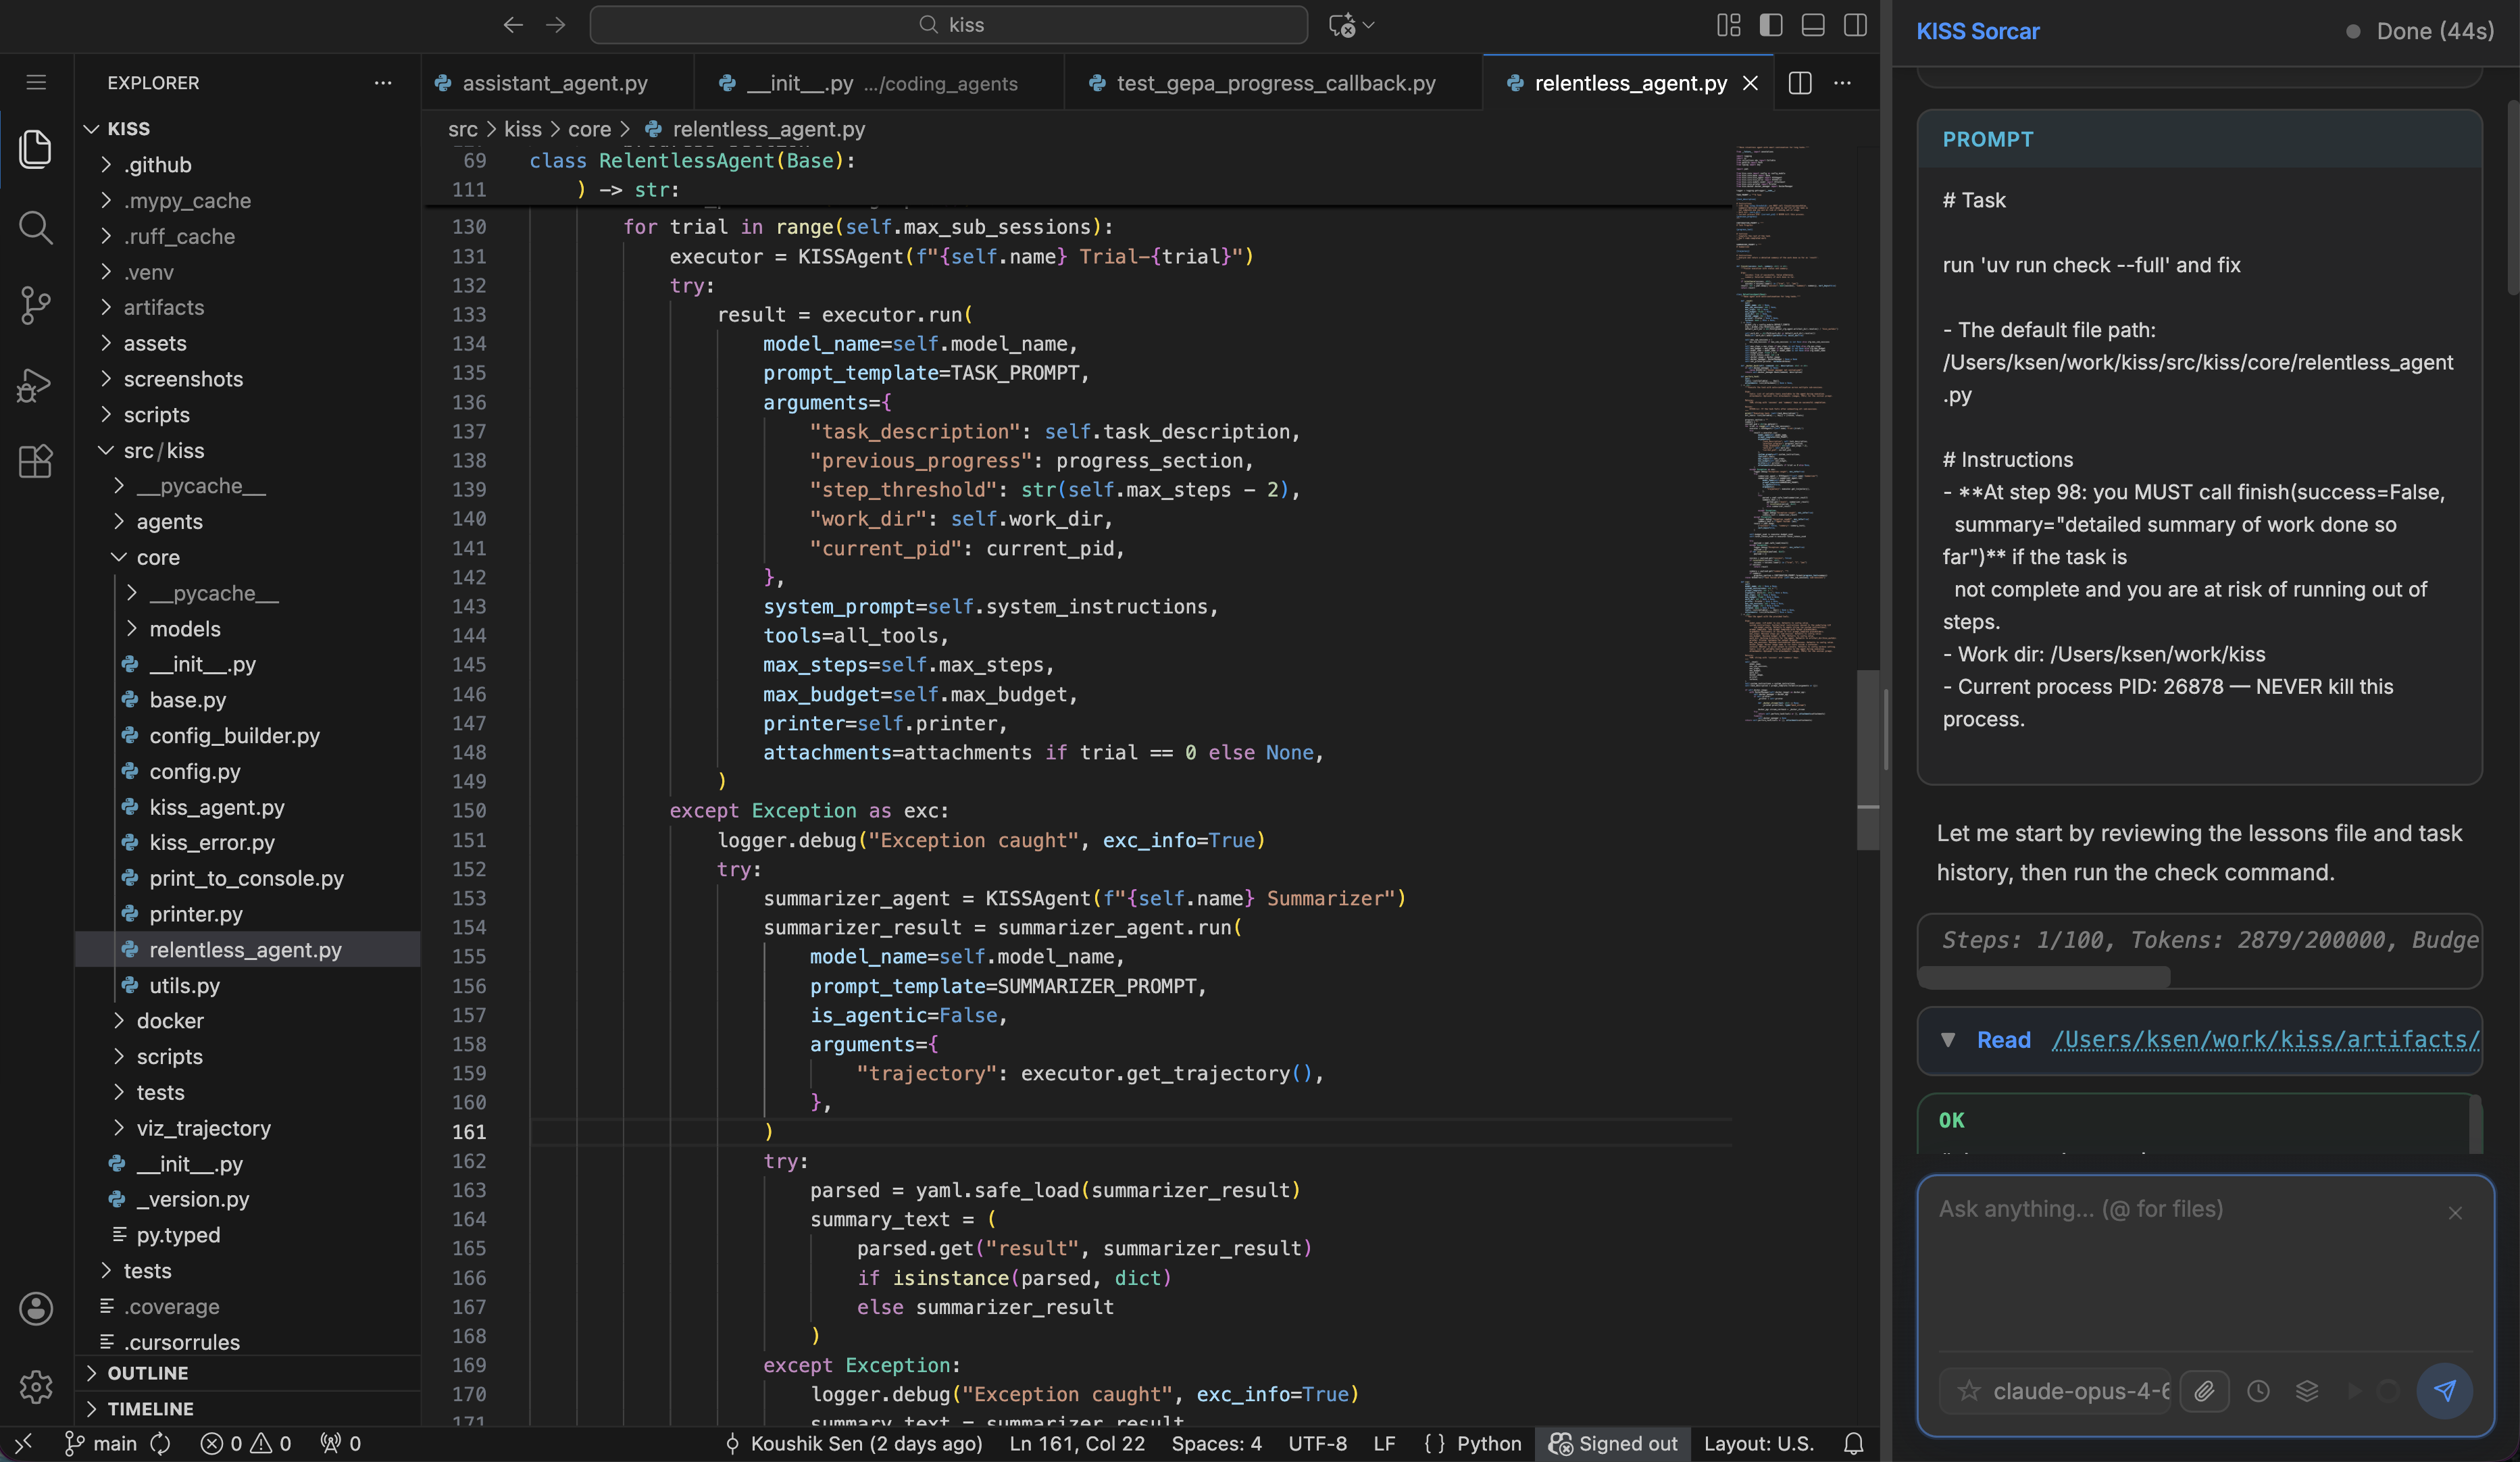The image size is (2520, 1462).
Task: Click the blue send message icon
Action: point(2444,1391)
